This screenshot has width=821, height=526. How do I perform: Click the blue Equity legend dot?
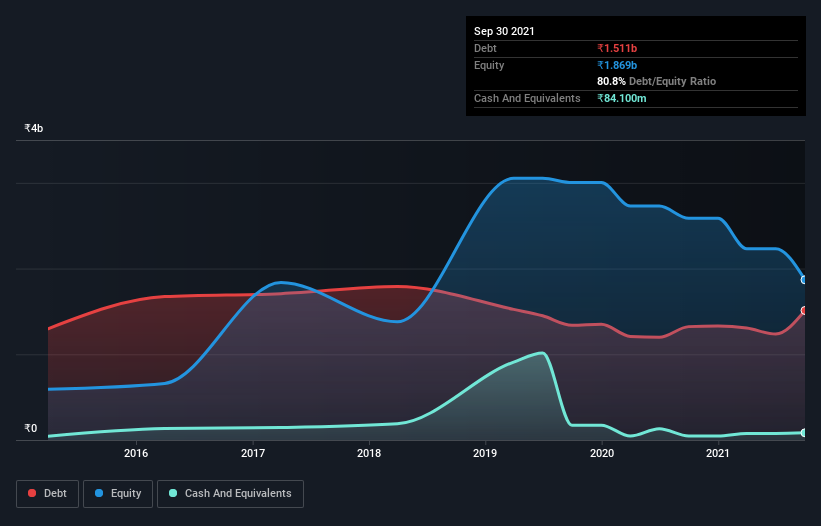tap(99, 493)
